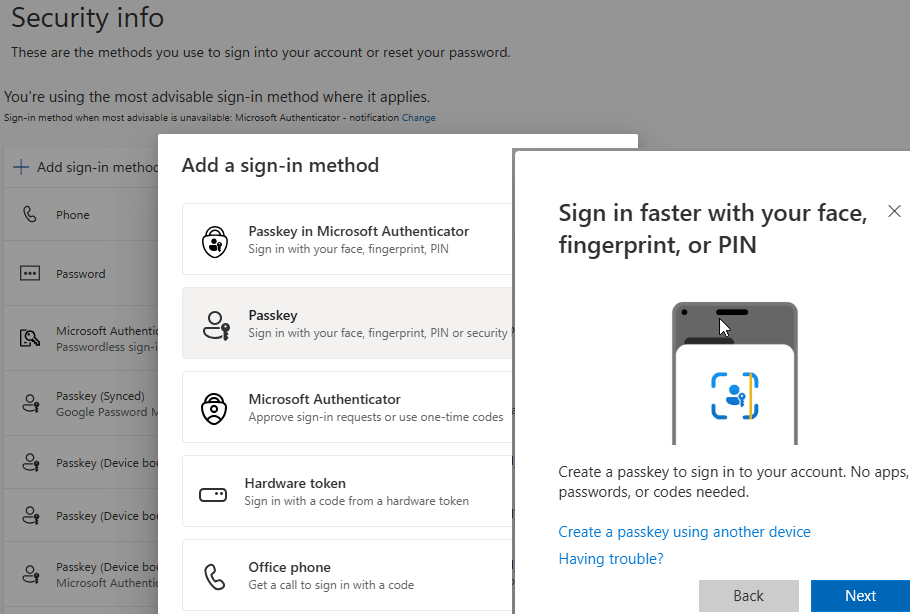
Task: Click the Passkey (Synced) person-key icon
Action: 30,403
